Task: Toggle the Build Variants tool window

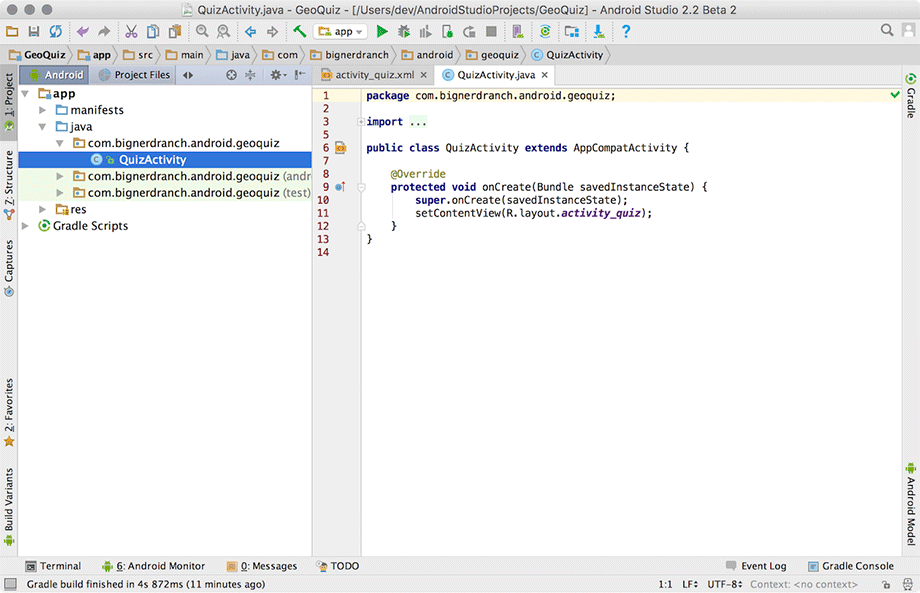Action: (x=9, y=506)
